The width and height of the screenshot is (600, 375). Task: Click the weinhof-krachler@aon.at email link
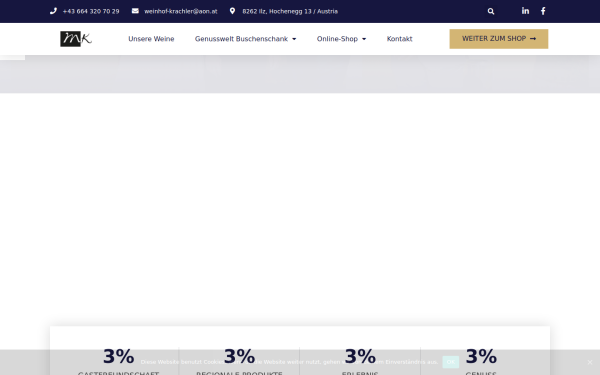(x=181, y=11)
